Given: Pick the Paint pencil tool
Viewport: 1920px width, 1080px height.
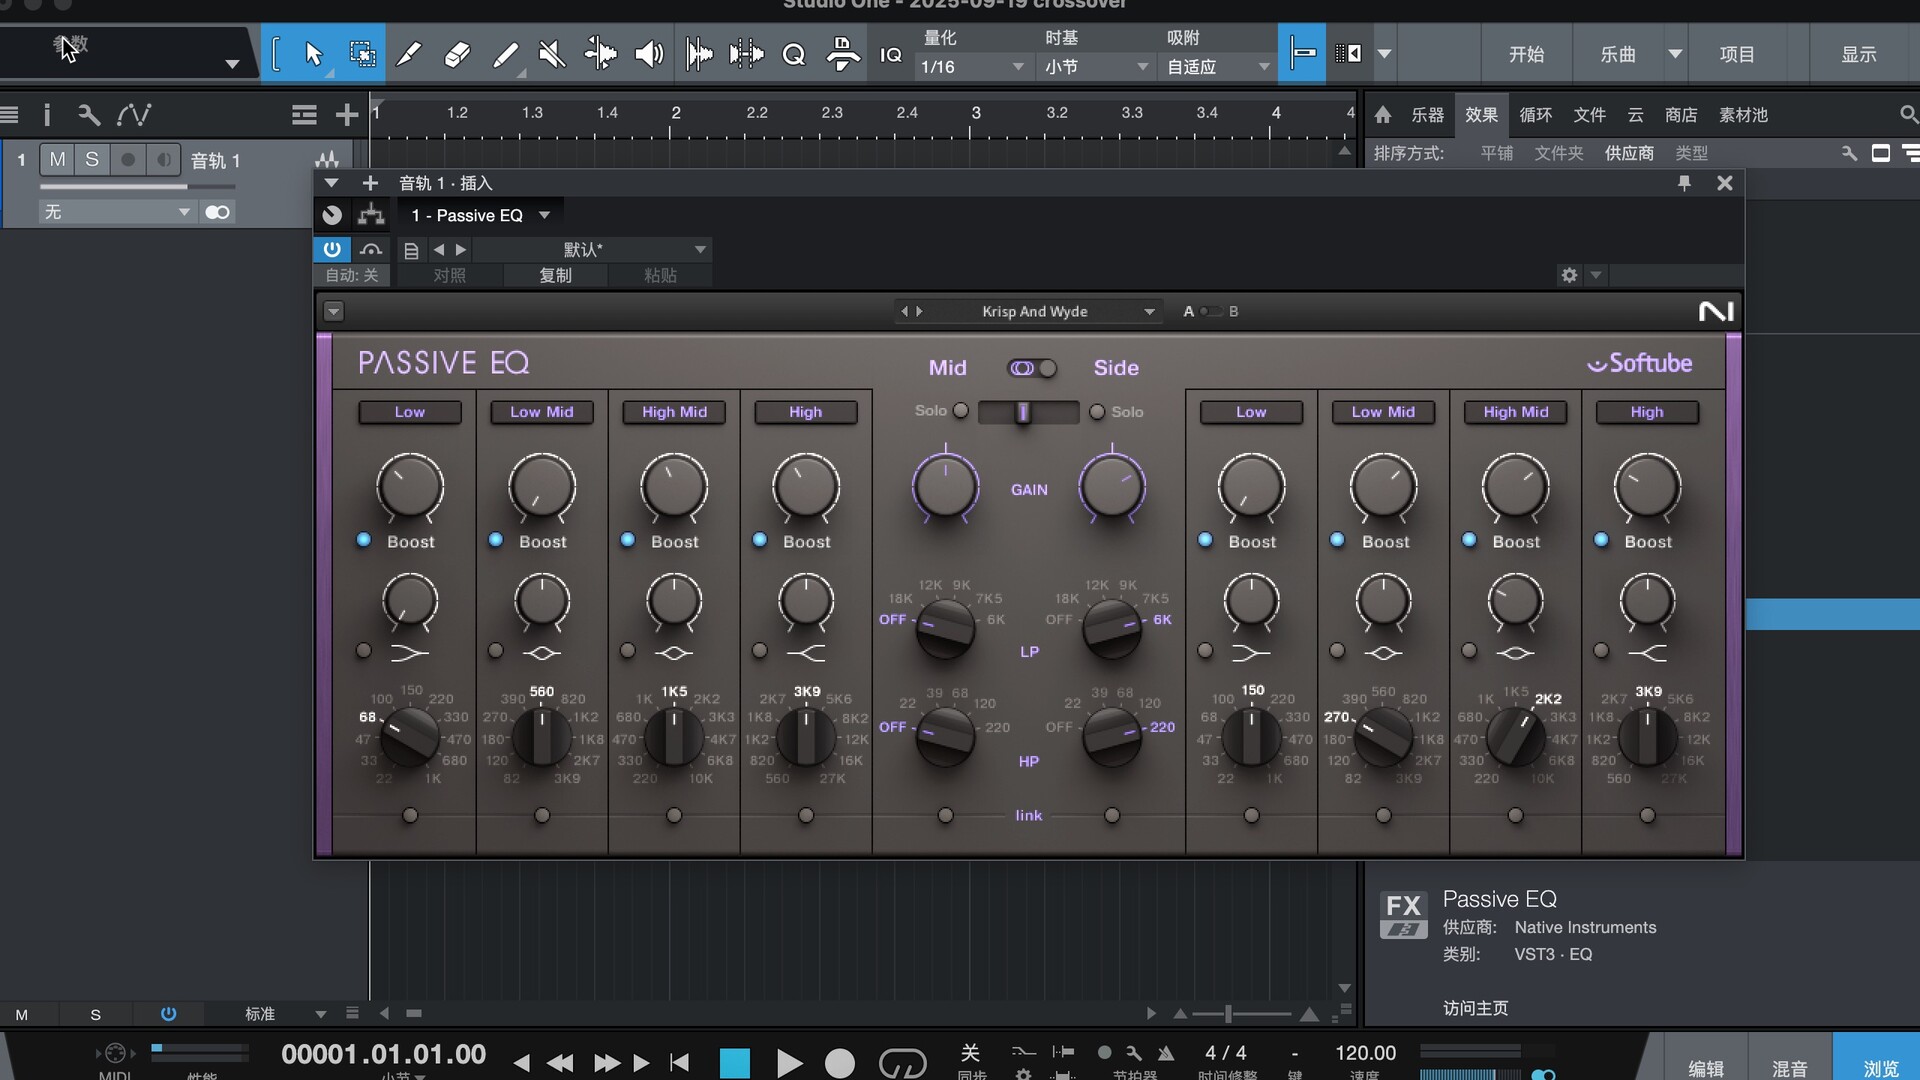Looking at the screenshot, I should point(506,54).
